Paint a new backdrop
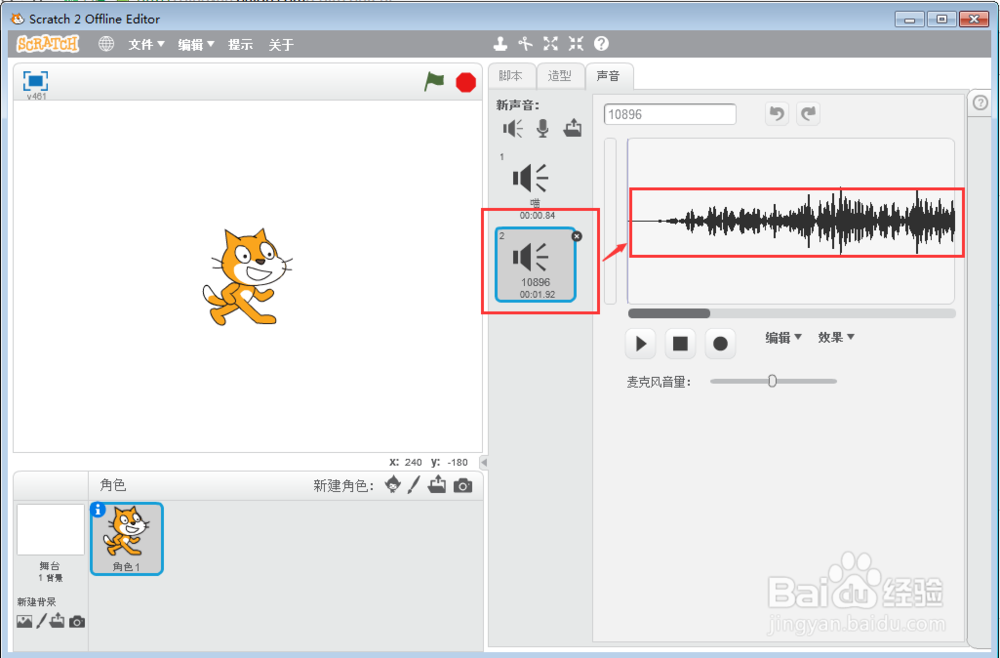This screenshot has width=1000, height=658. 41,620
